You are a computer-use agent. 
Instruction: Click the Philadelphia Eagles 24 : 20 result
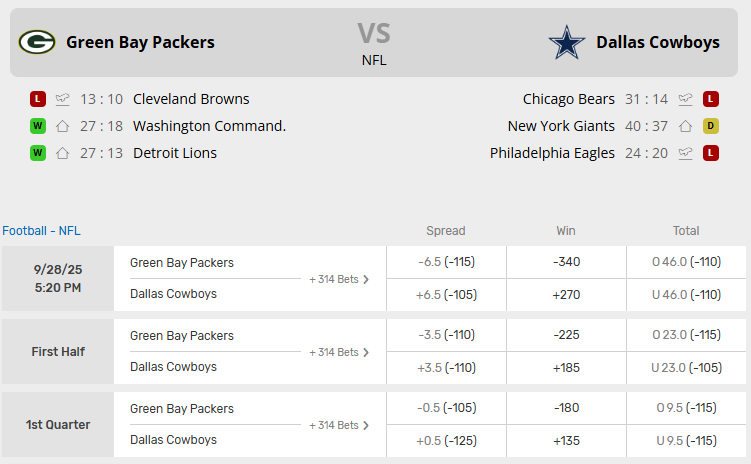click(648, 153)
